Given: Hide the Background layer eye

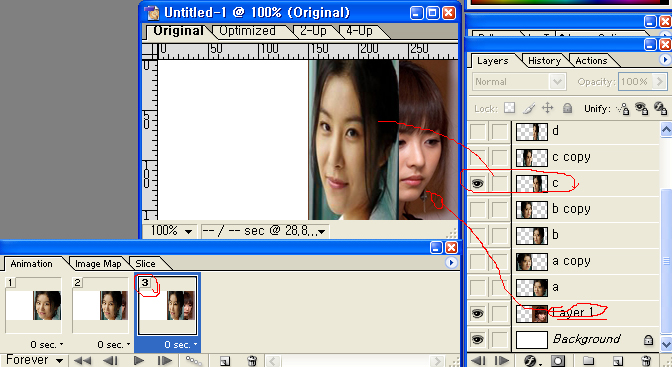Looking at the screenshot, I should click(477, 340).
